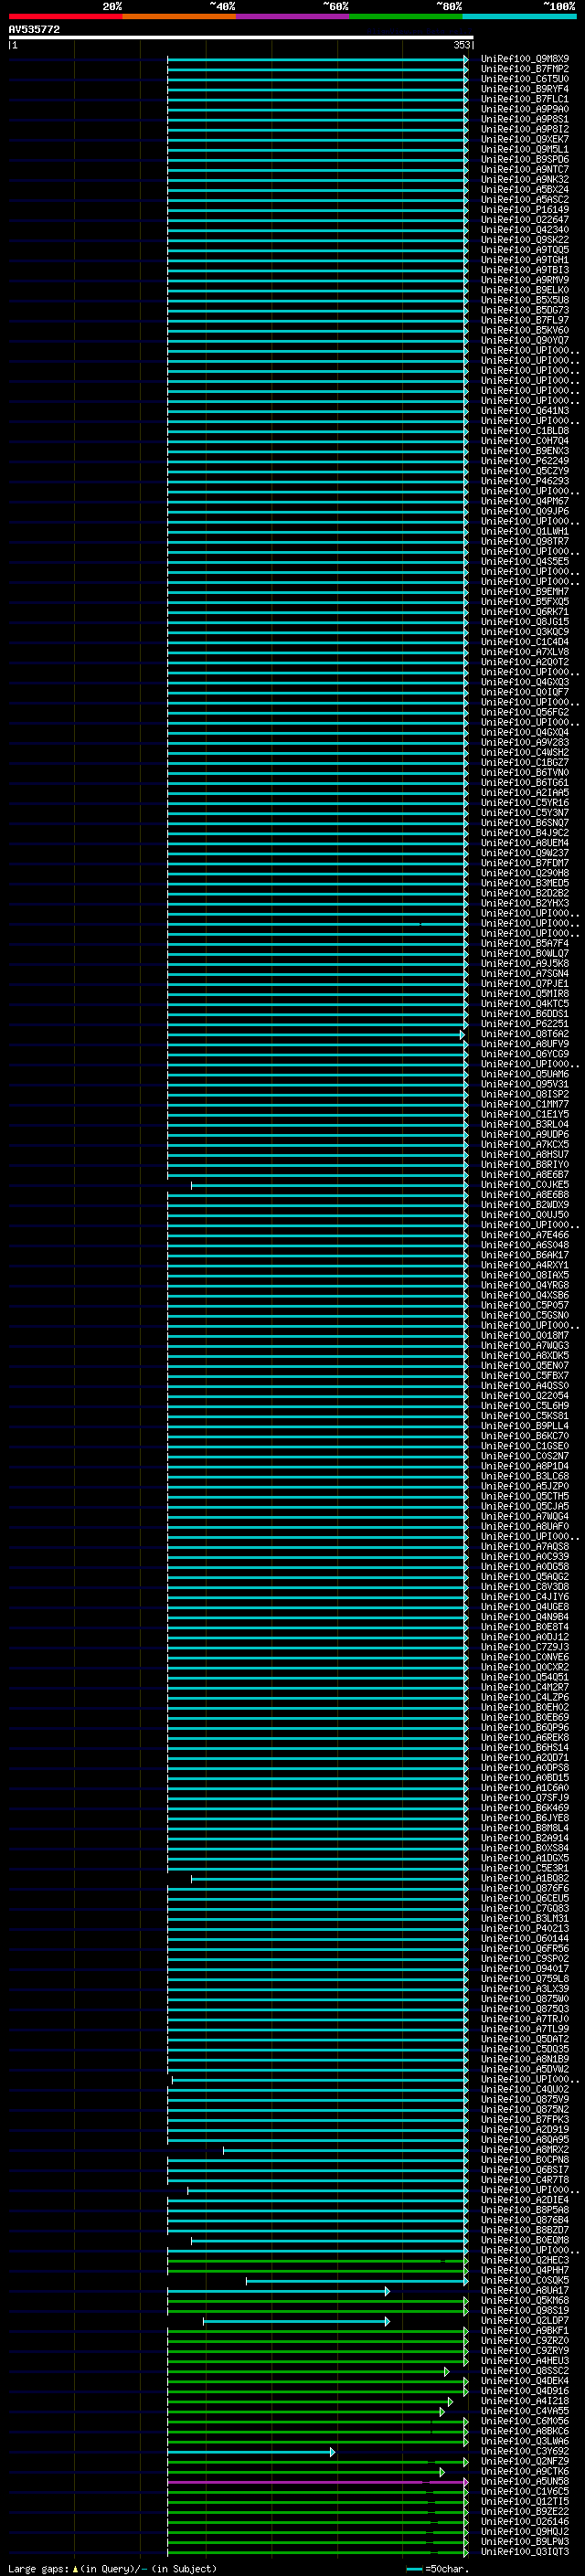
Task: Select label UniRef100_Q9M5L1
Action: coord(524,149)
